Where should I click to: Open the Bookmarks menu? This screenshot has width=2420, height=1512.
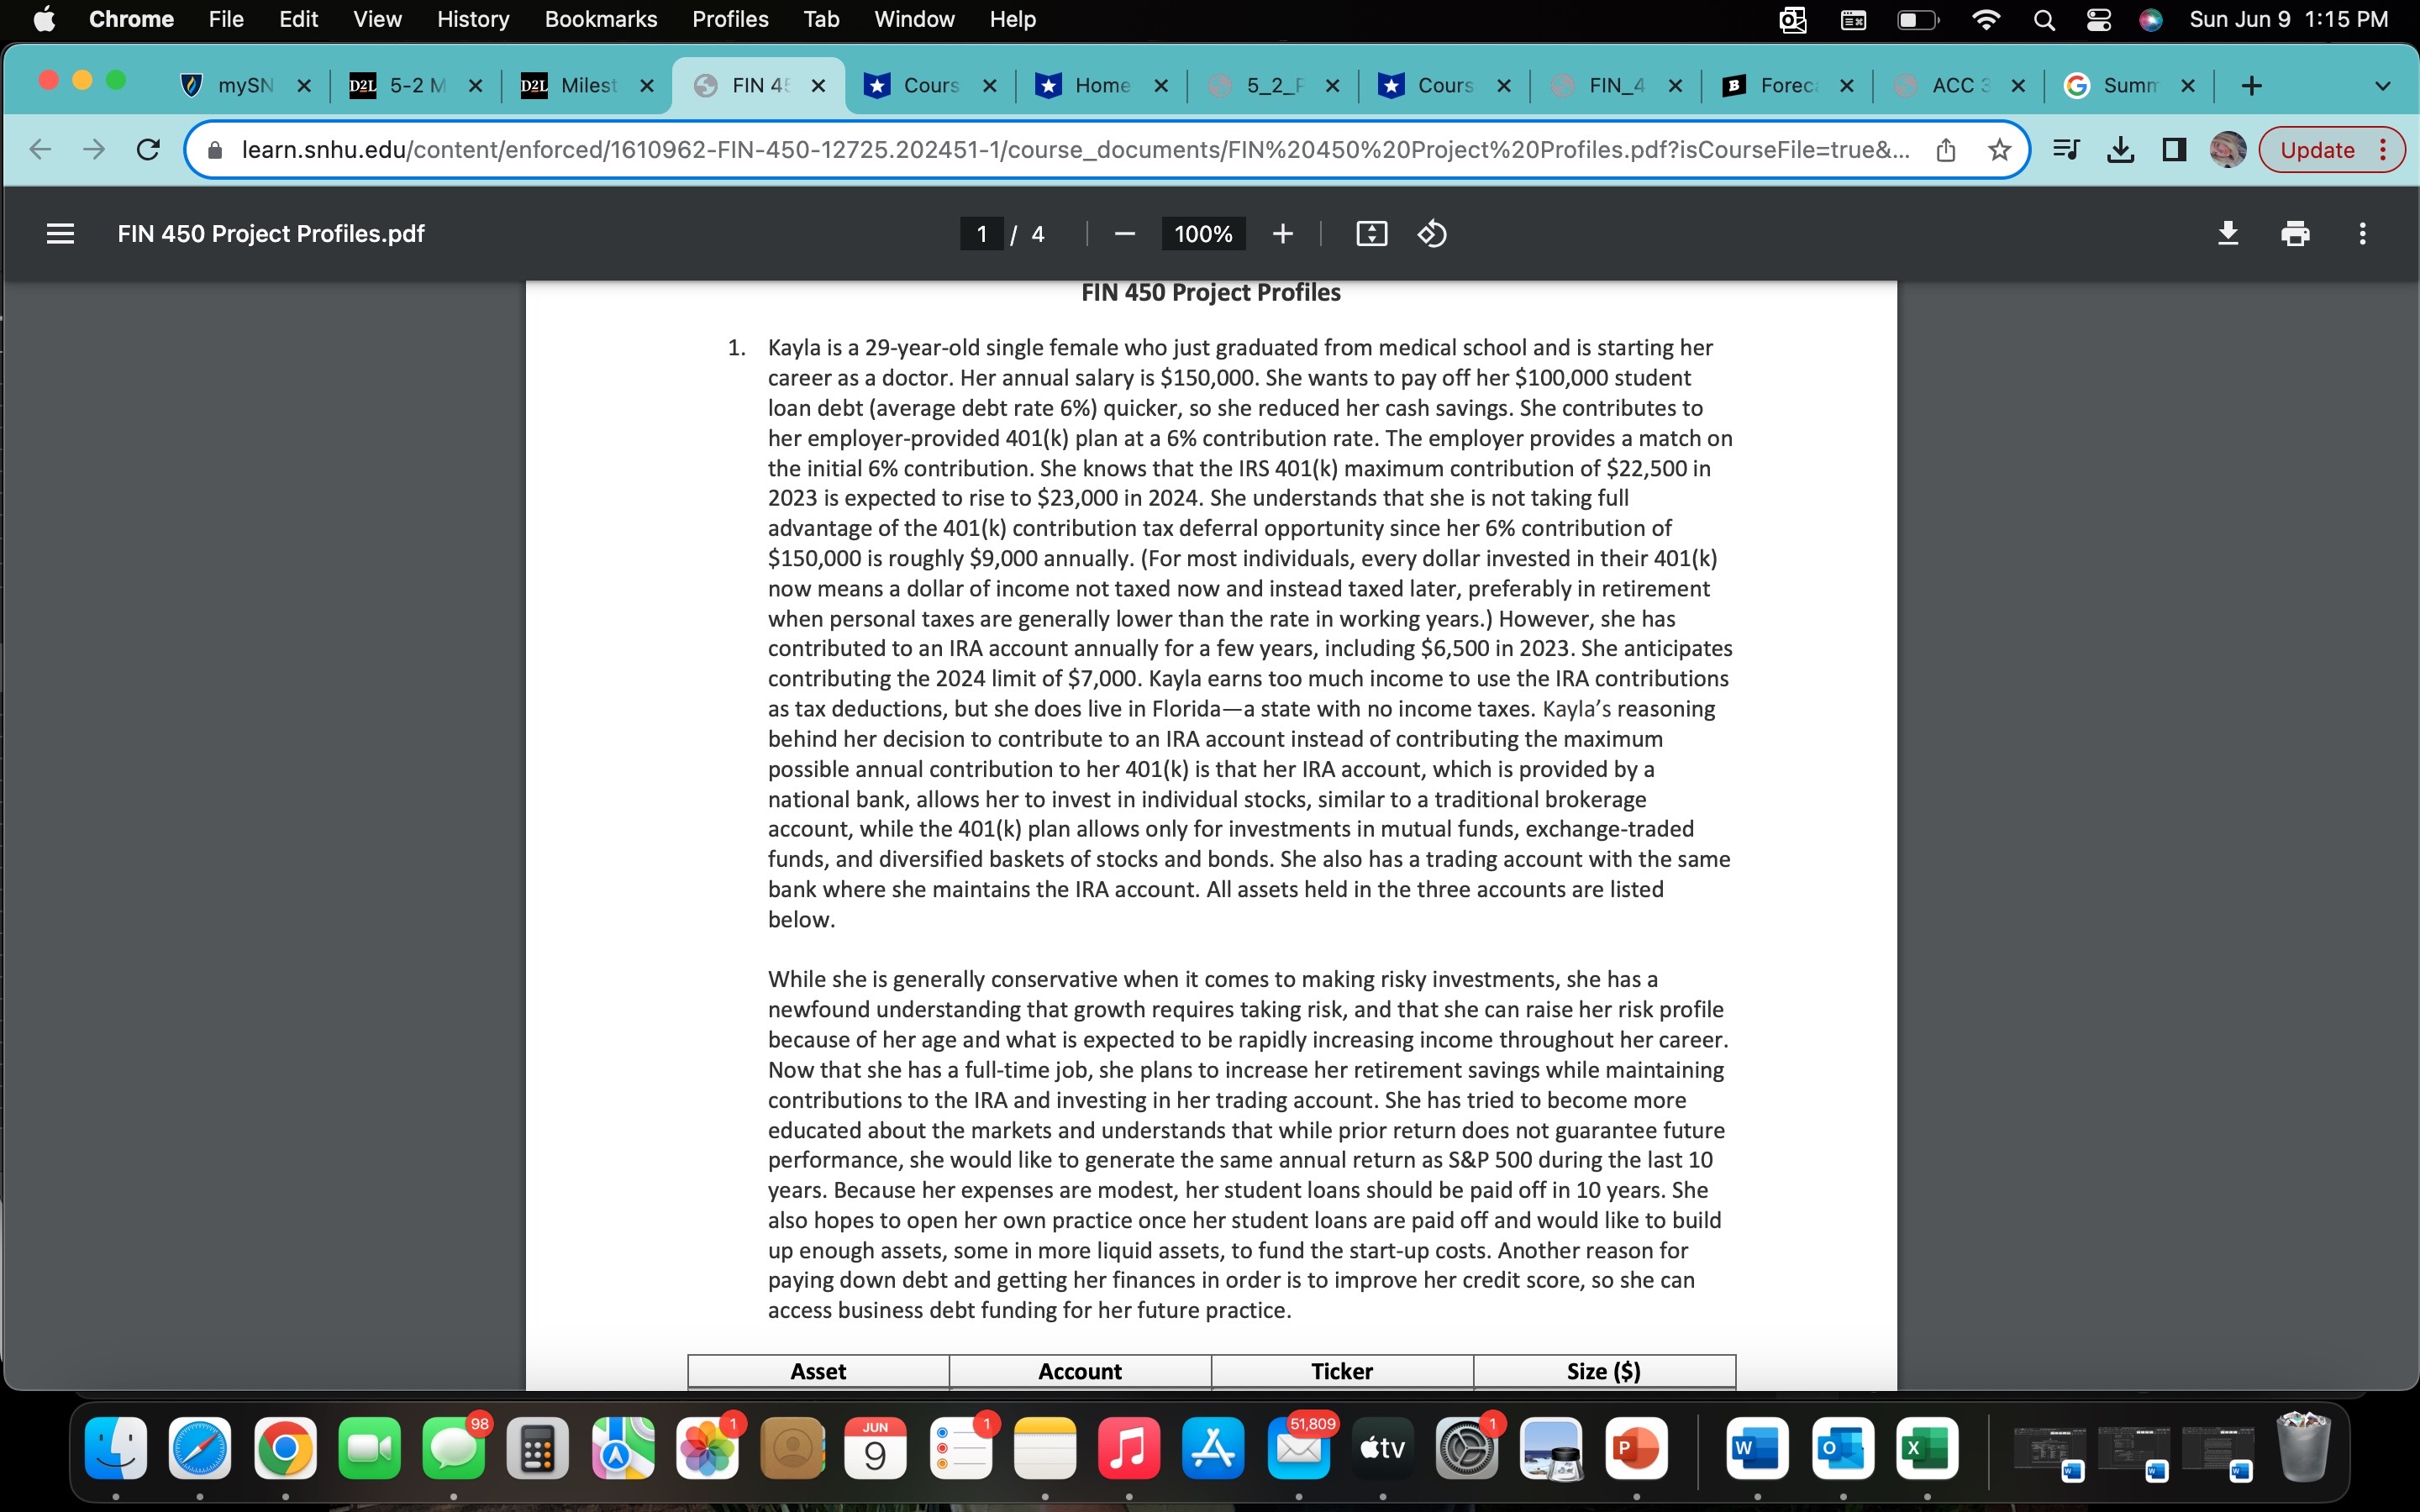(600, 20)
